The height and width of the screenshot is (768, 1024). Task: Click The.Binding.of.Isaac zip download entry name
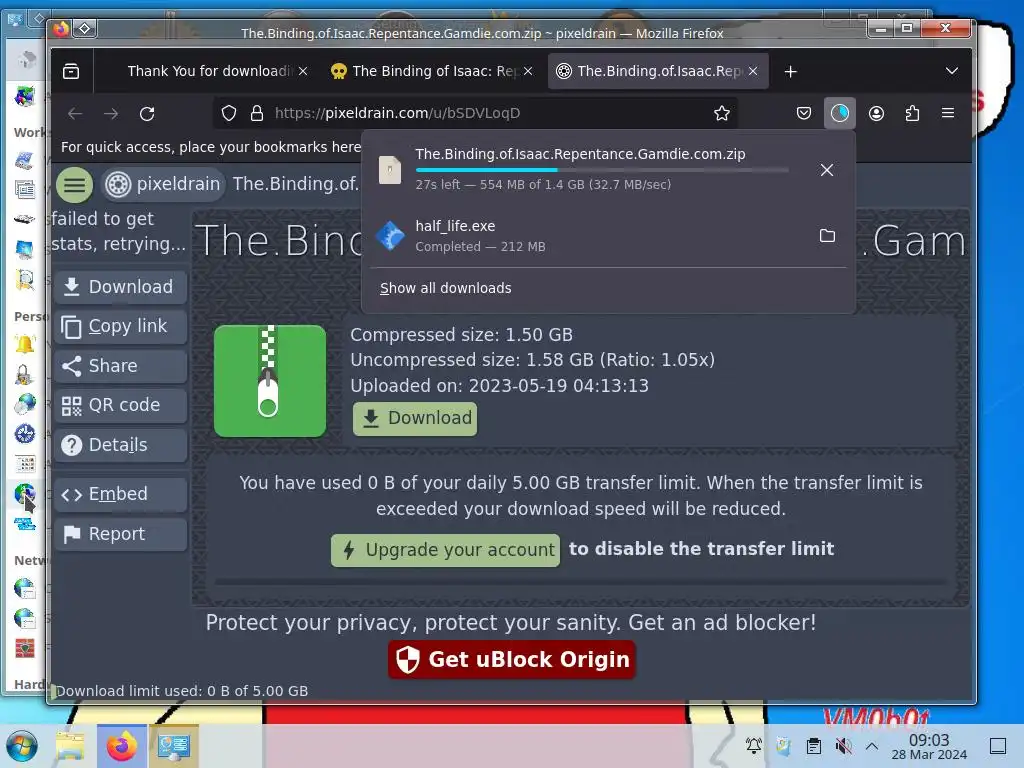[x=580, y=154]
